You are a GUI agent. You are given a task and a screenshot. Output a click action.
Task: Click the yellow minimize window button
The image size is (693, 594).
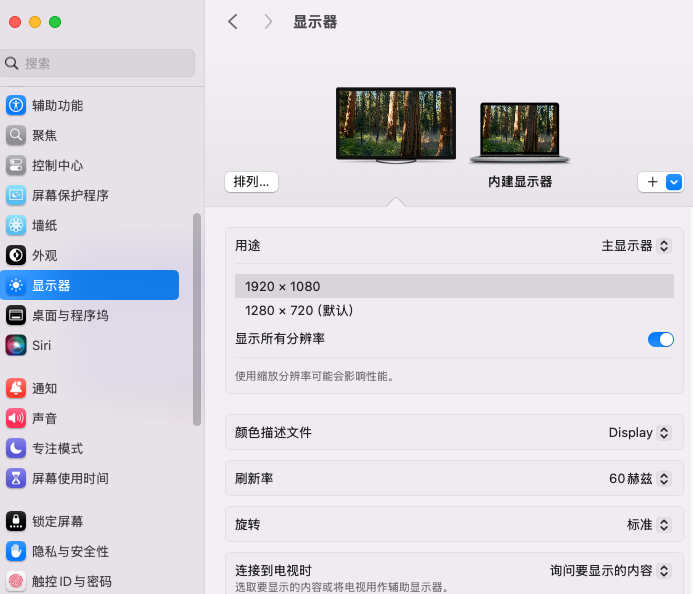[x=35, y=22]
